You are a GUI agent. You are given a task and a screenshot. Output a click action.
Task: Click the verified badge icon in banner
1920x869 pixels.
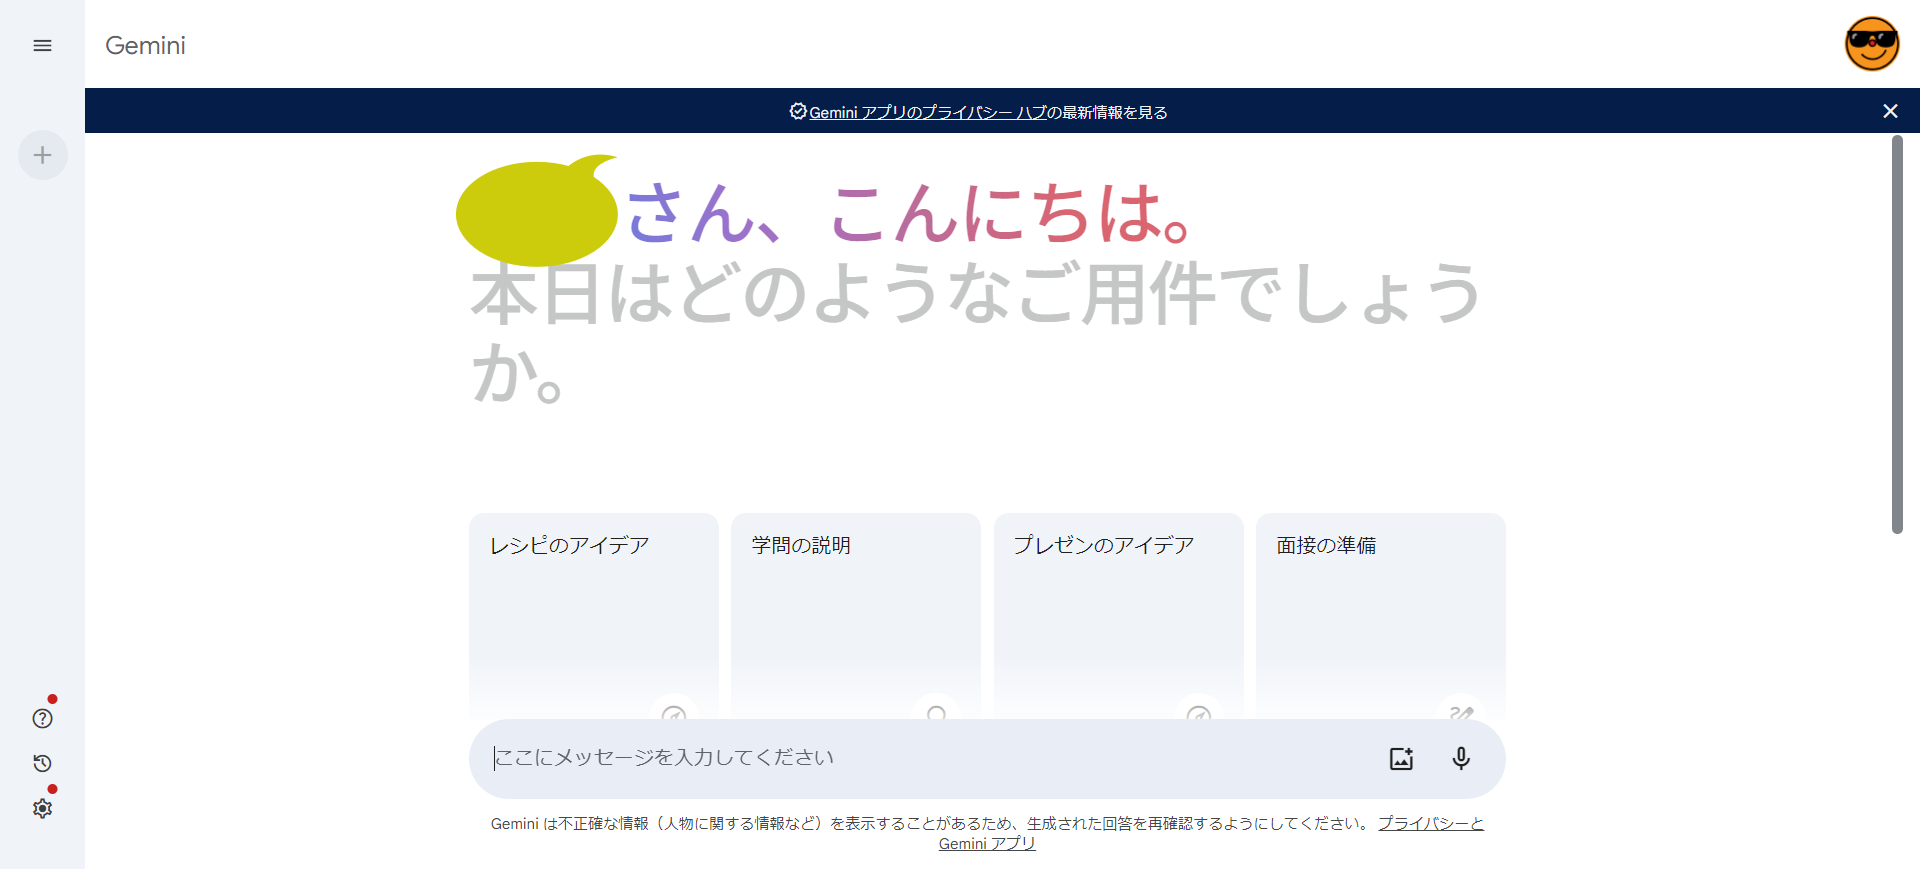[798, 111]
